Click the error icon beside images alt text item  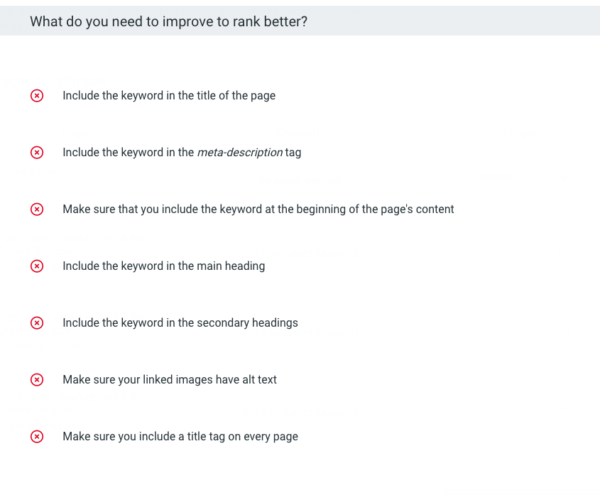(37, 380)
